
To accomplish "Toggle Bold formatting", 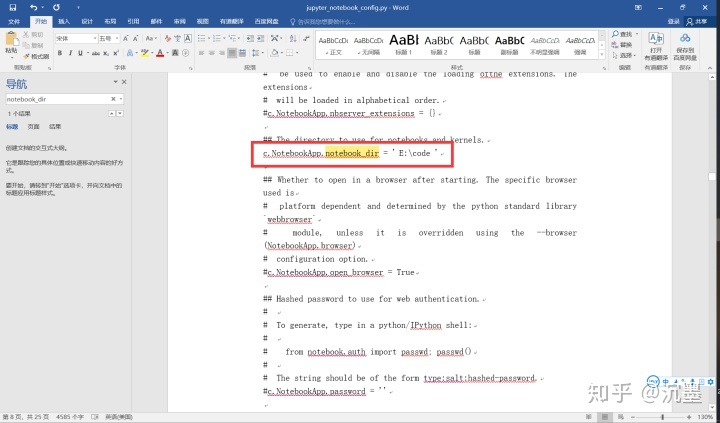I will 60,53.
